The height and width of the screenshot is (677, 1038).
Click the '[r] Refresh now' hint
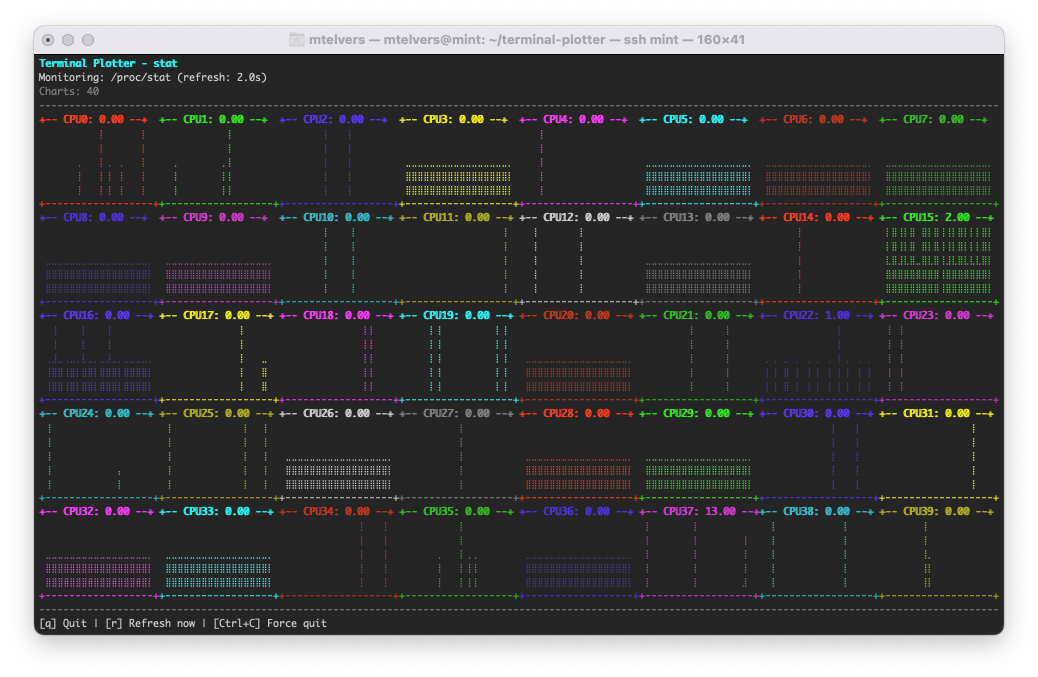pyautogui.click(x=150, y=623)
